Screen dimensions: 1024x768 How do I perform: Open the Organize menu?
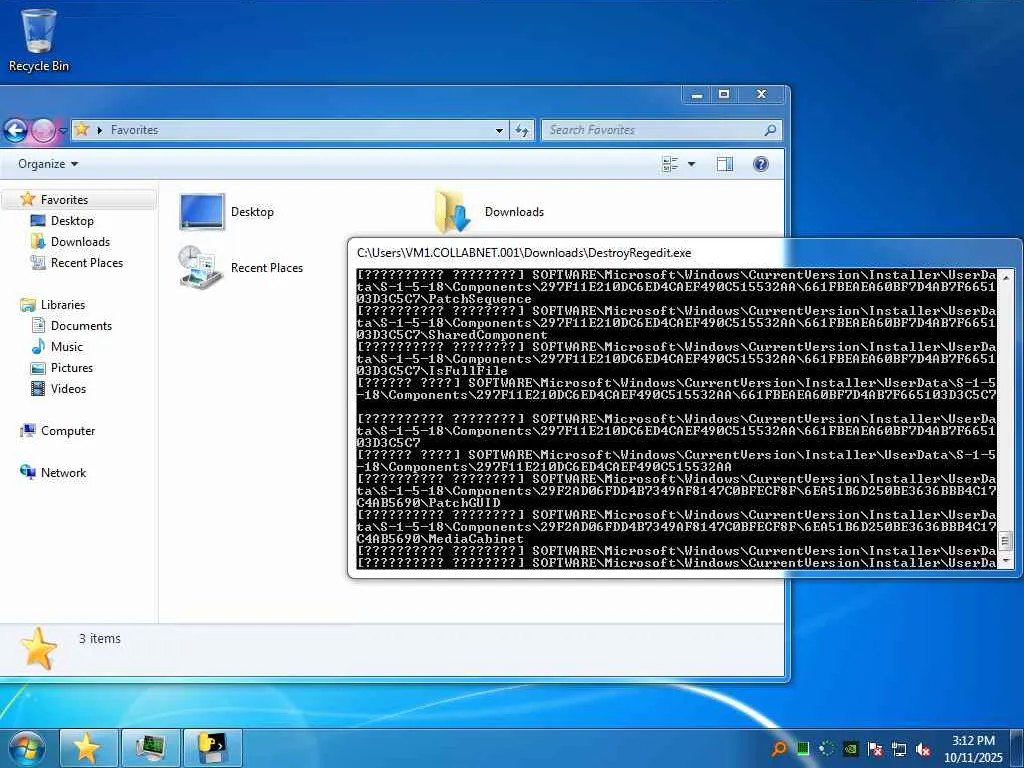(x=48, y=164)
